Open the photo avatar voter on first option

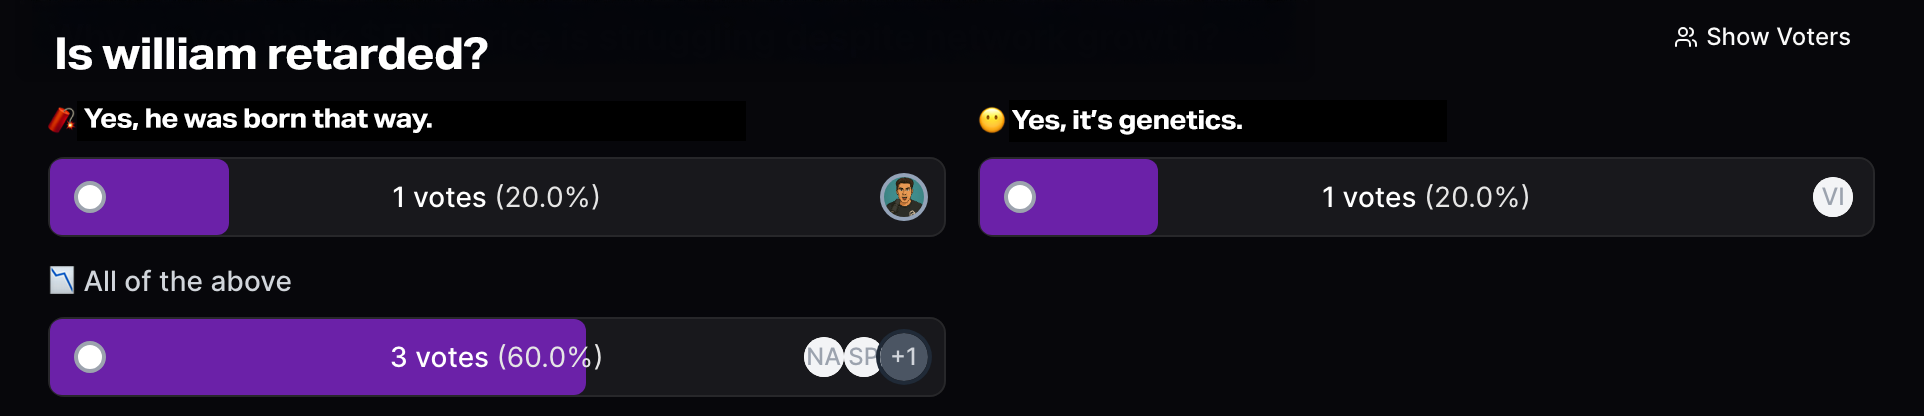click(x=904, y=197)
